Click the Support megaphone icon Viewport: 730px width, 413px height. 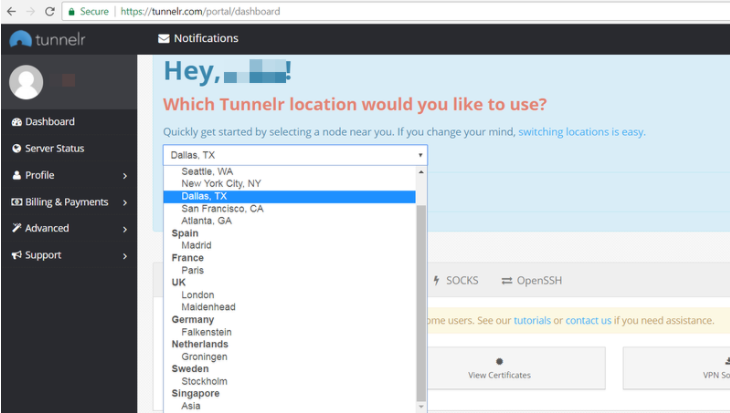point(17,255)
